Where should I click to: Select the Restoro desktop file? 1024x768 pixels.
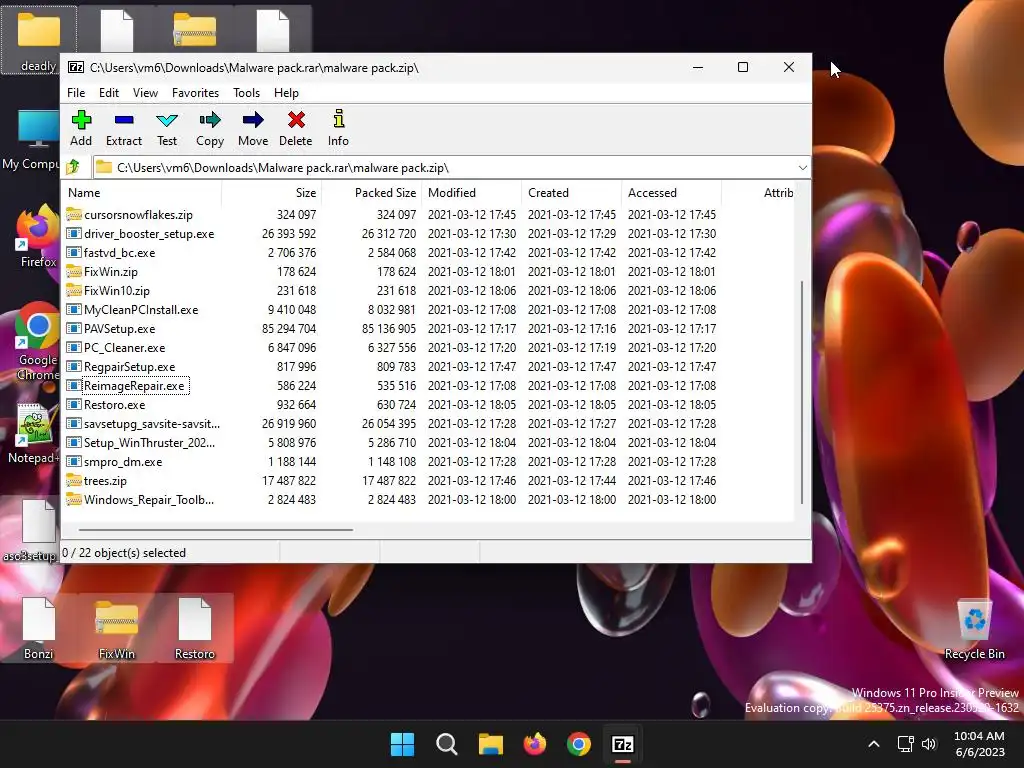click(195, 628)
